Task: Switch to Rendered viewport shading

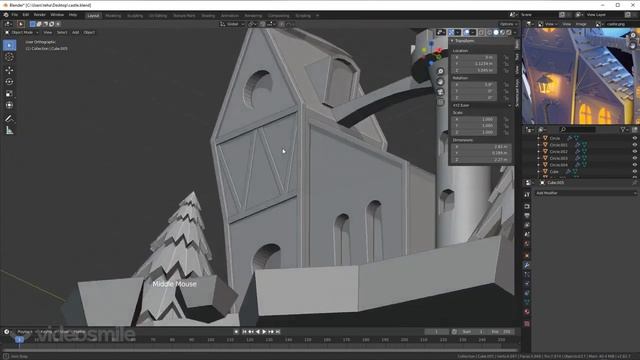Action: [509, 32]
